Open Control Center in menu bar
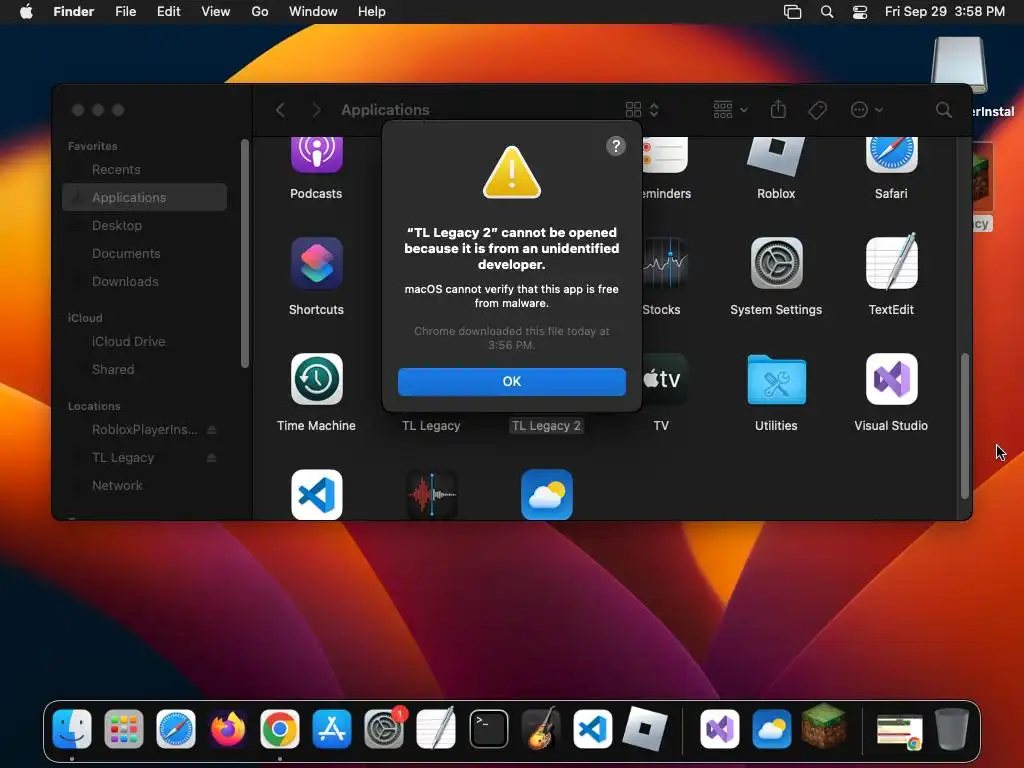The width and height of the screenshot is (1024, 768). (x=860, y=12)
